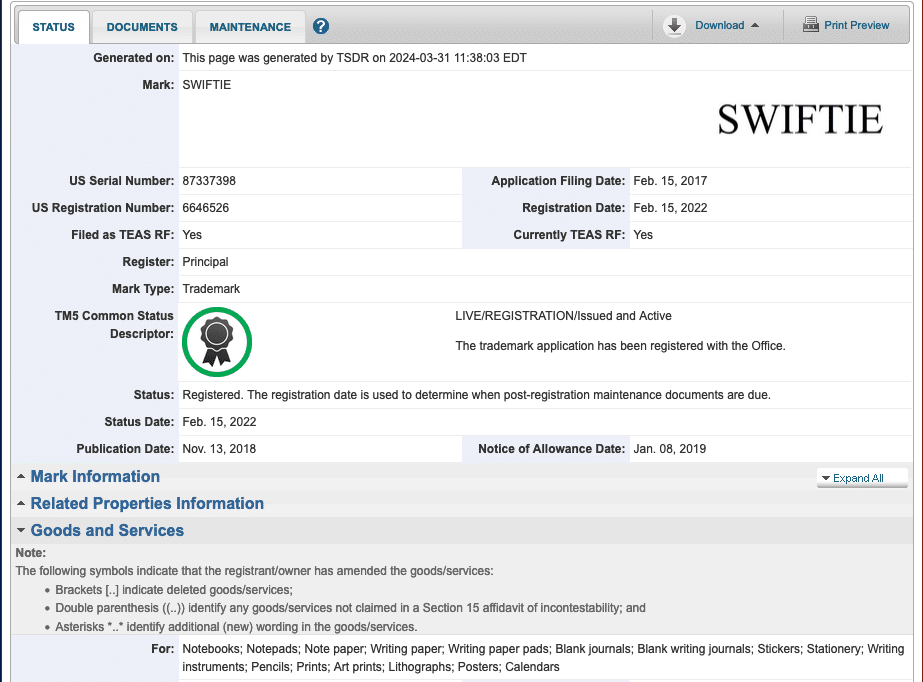Click the Register value Principal
Image resolution: width=923 pixels, height=682 pixels.
coord(205,262)
